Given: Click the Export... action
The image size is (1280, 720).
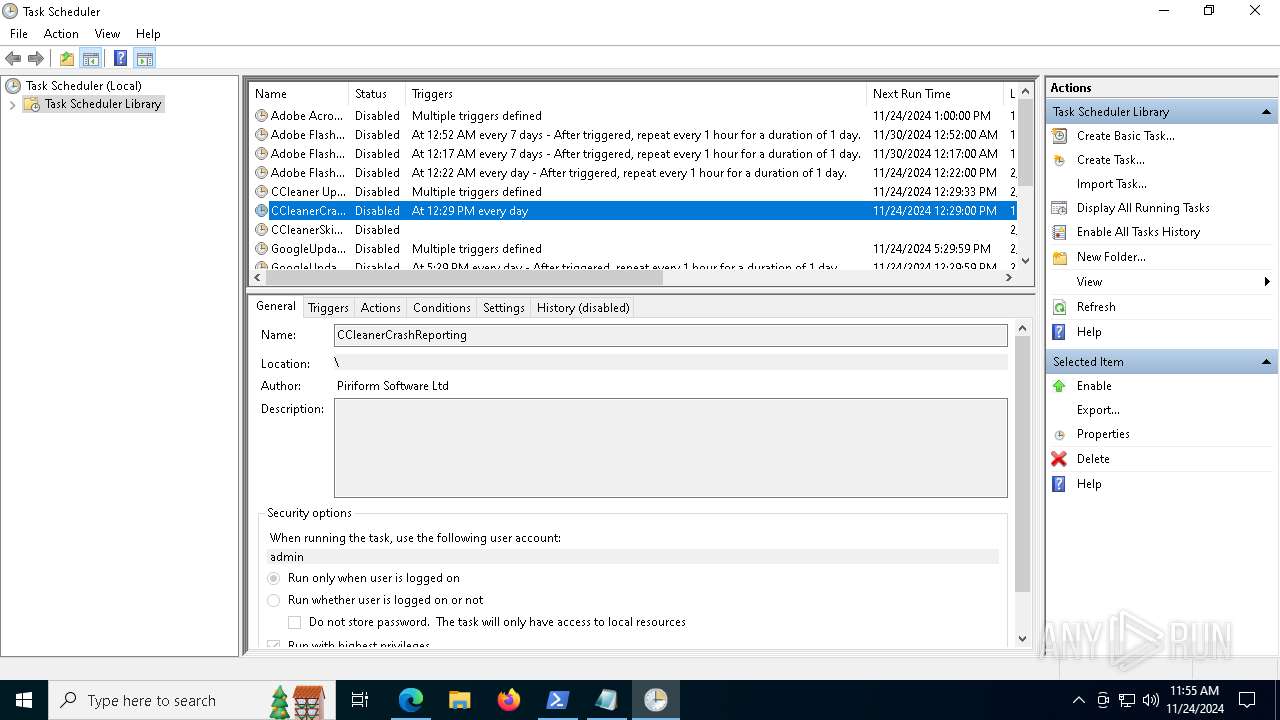Looking at the screenshot, I should pyautogui.click(x=1098, y=410).
